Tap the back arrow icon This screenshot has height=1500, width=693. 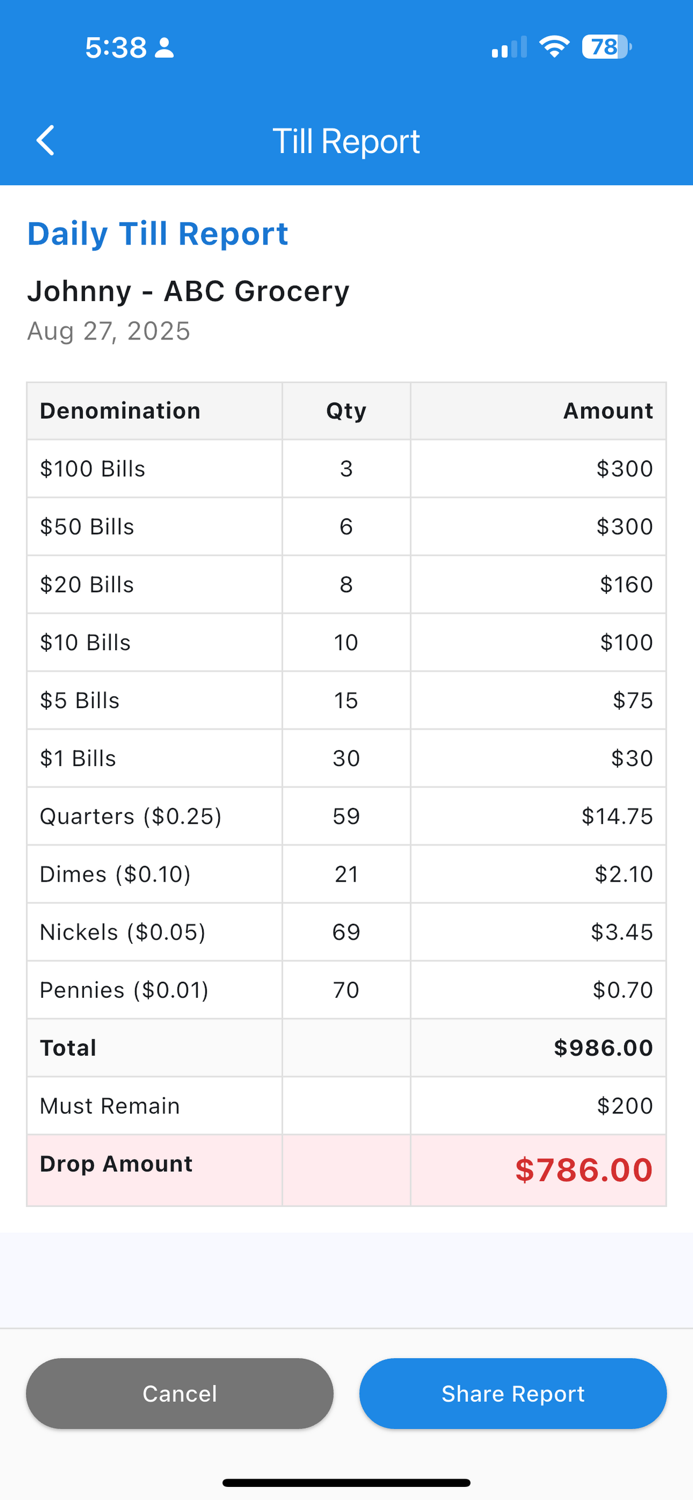tap(46, 141)
